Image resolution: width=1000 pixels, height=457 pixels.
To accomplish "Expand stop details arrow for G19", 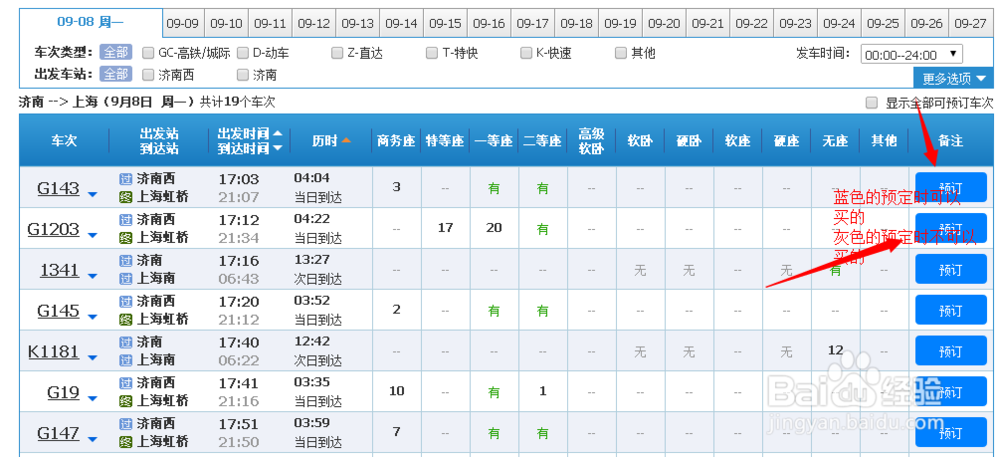I will click(x=92, y=398).
